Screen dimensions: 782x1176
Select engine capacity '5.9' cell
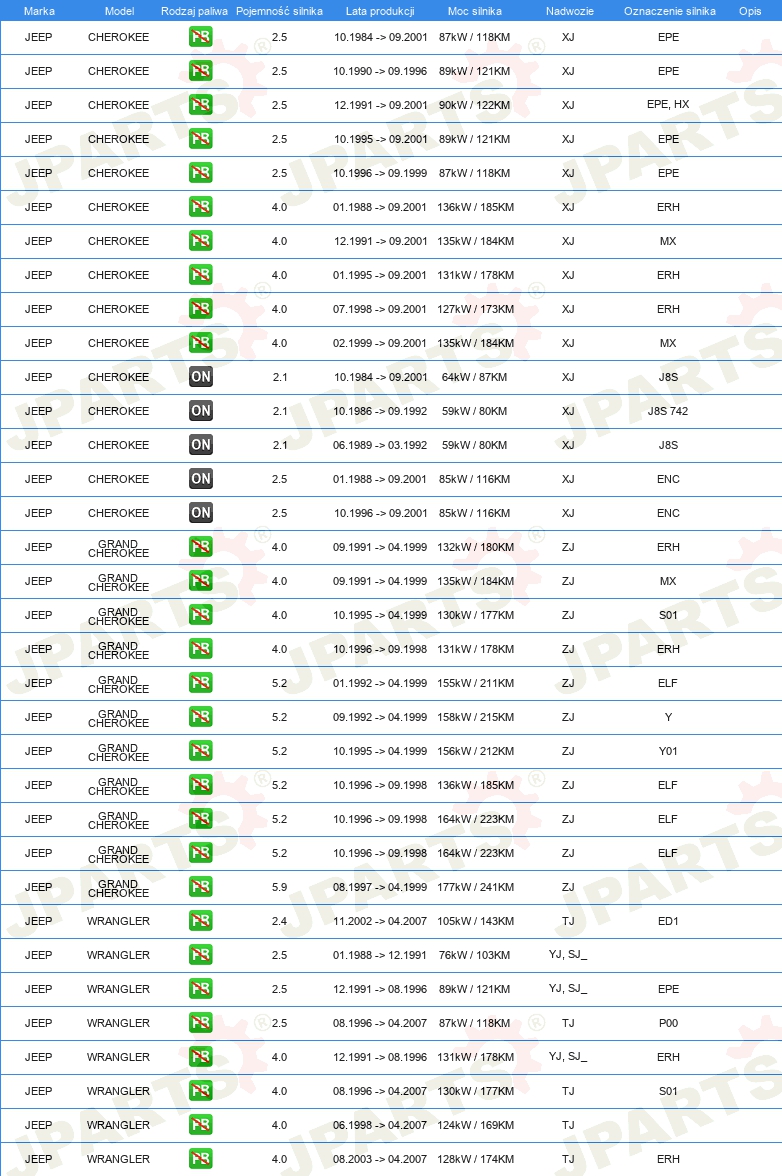tap(280, 887)
